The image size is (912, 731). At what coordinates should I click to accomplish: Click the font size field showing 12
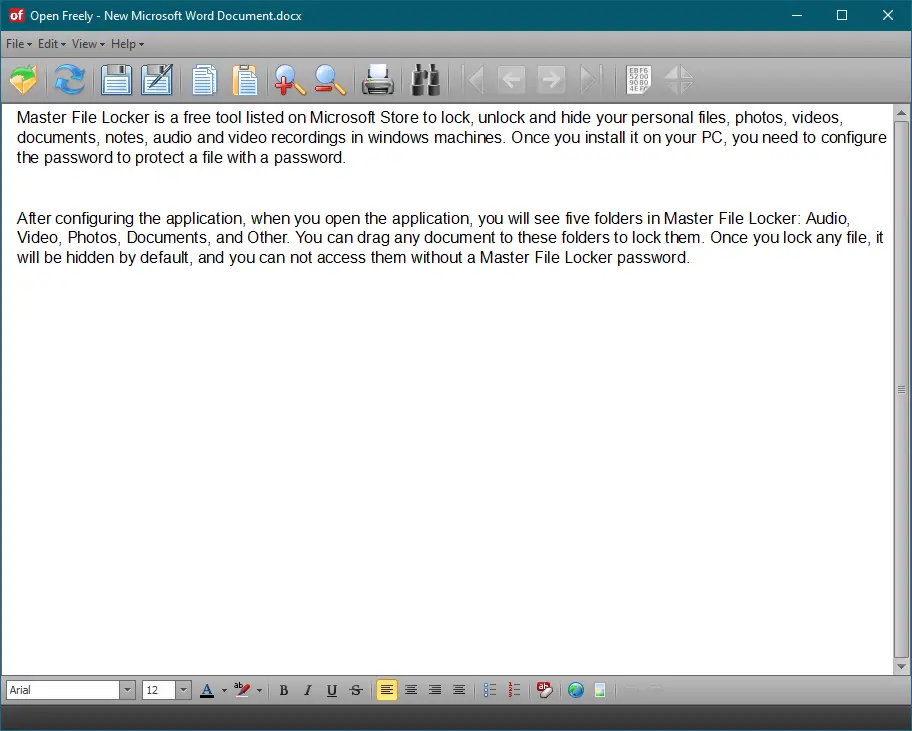tap(159, 690)
